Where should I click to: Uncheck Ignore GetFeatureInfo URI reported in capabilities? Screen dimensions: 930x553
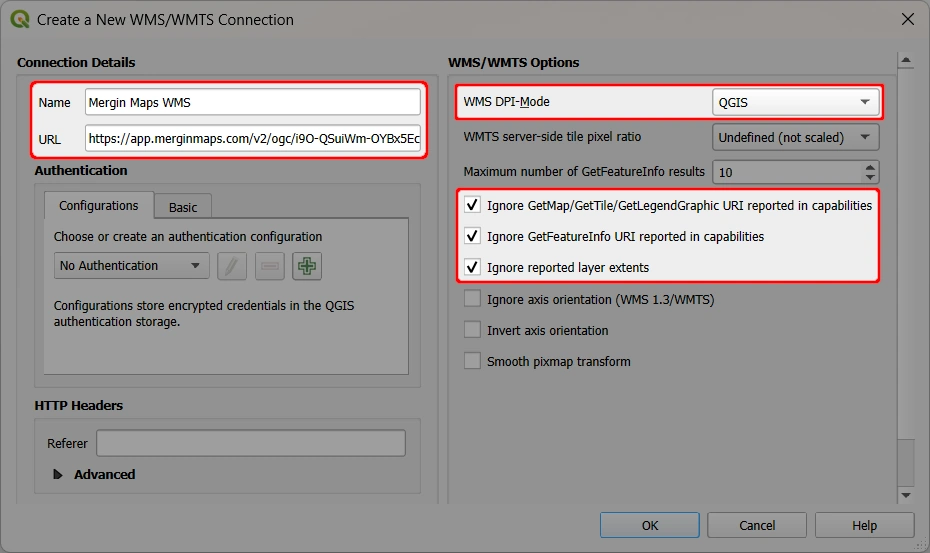pos(472,236)
